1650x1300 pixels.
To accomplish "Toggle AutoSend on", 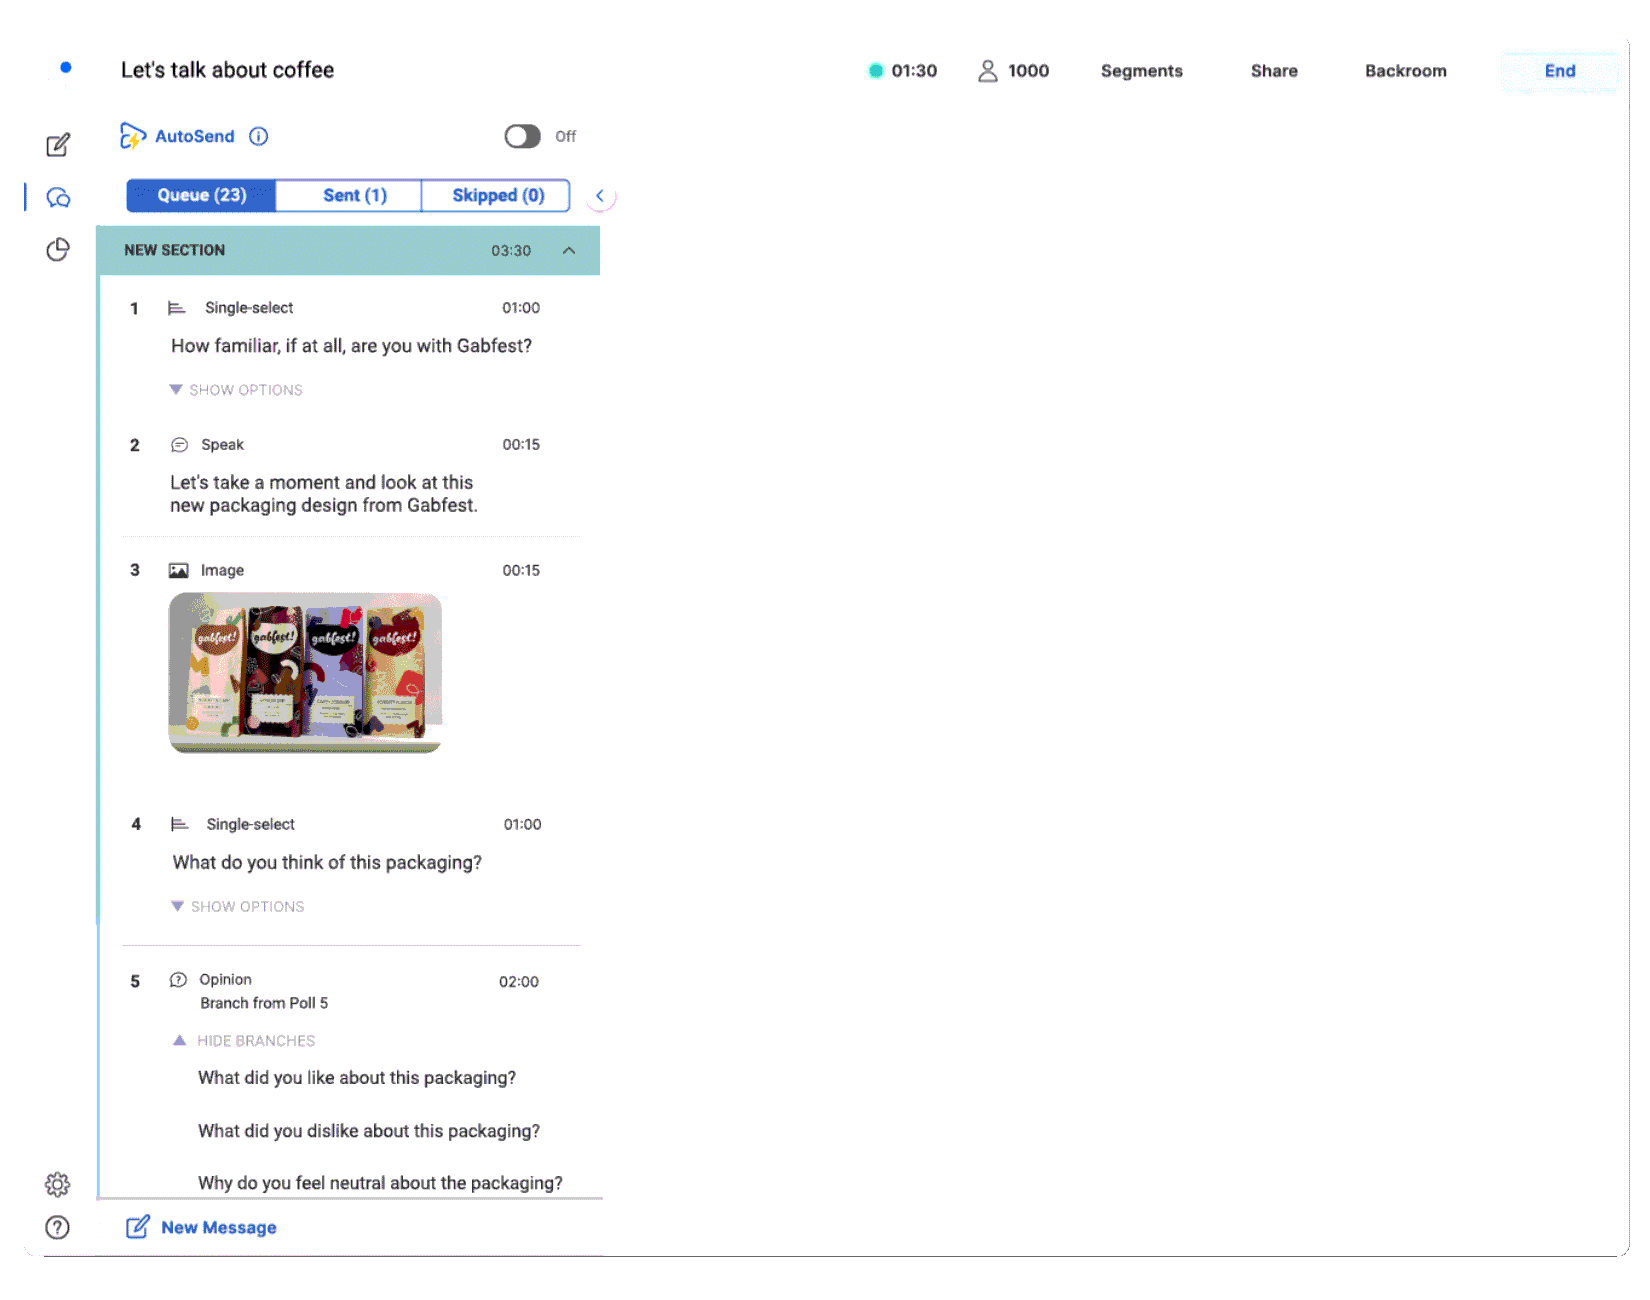I will [522, 136].
